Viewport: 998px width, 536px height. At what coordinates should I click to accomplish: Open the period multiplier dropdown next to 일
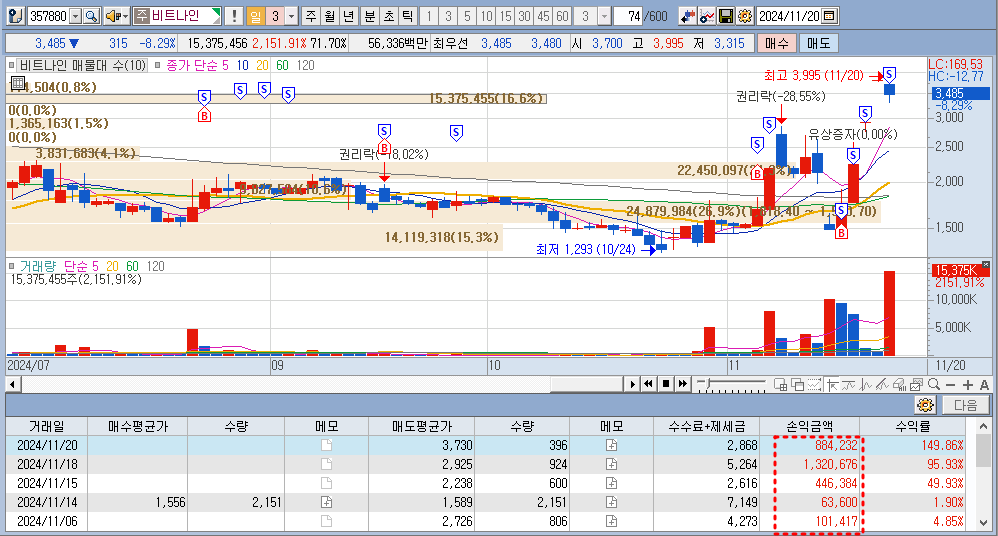[292, 16]
